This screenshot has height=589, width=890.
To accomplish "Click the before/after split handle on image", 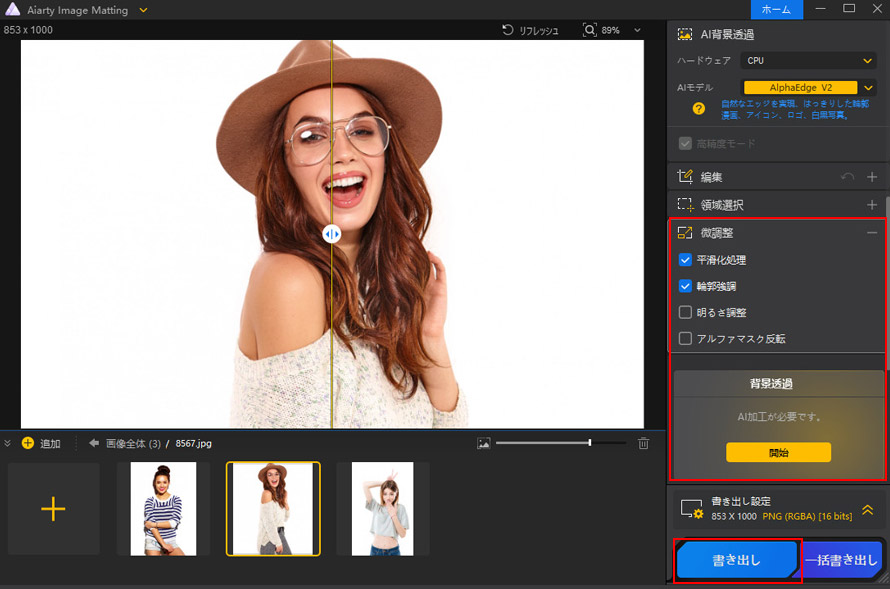I will point(332,233).
